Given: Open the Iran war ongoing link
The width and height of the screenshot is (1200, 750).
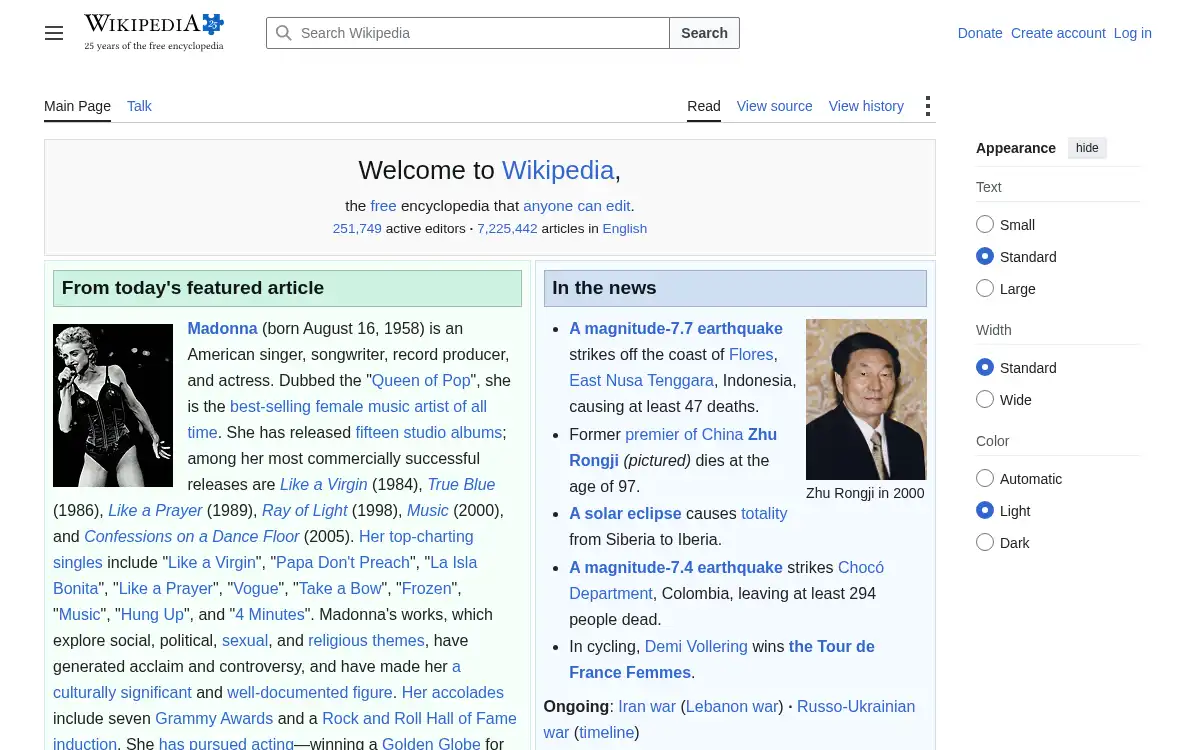Looking at the screenshot, I should coord(647,706).
